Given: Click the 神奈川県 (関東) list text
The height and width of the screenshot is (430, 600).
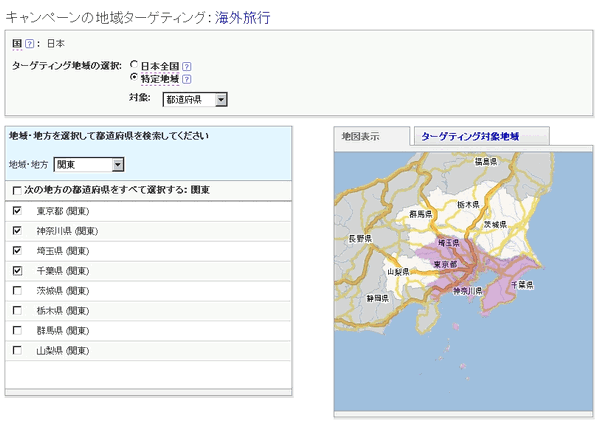Looking at the screenshot, I should pos(67,231).
